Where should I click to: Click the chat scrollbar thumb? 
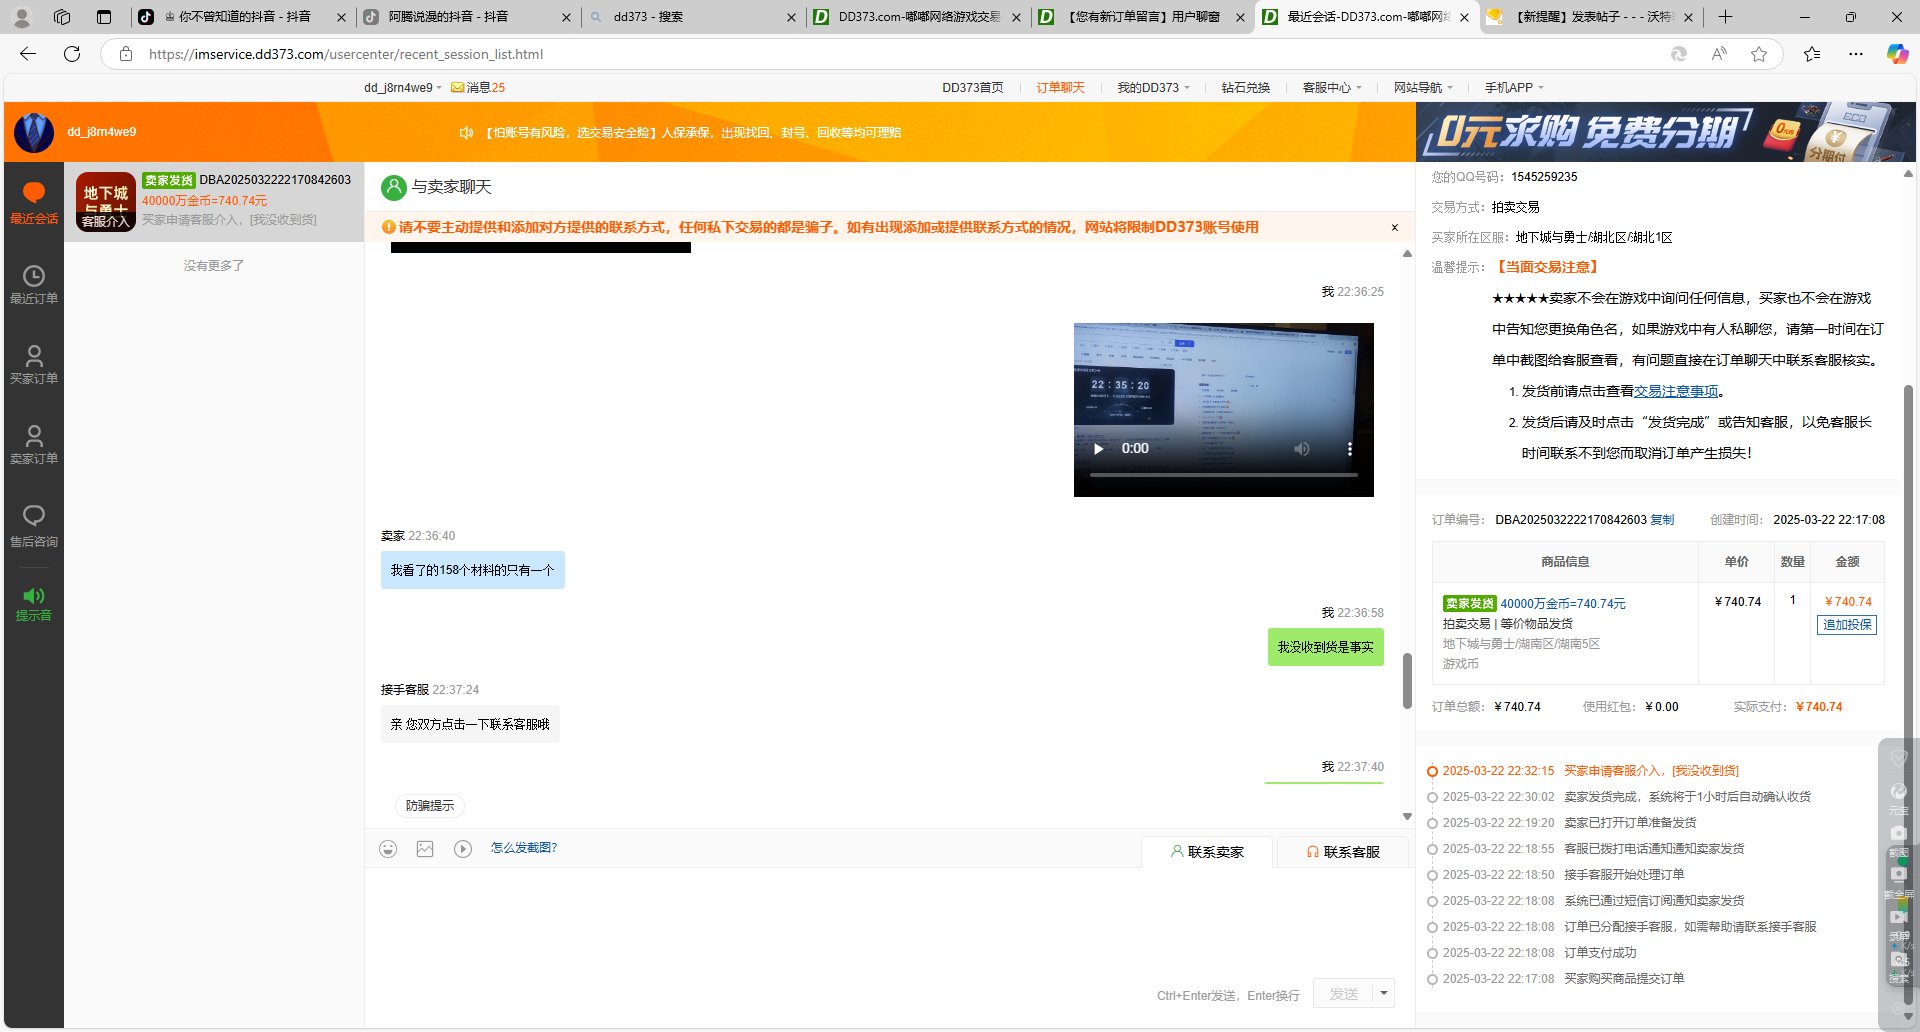[x=1407, y=681]
